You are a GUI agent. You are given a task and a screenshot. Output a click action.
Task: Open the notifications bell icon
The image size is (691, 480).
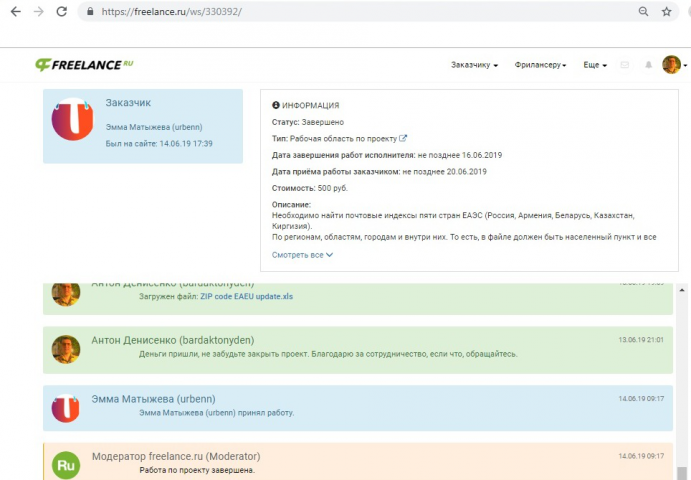pos(649,65)
